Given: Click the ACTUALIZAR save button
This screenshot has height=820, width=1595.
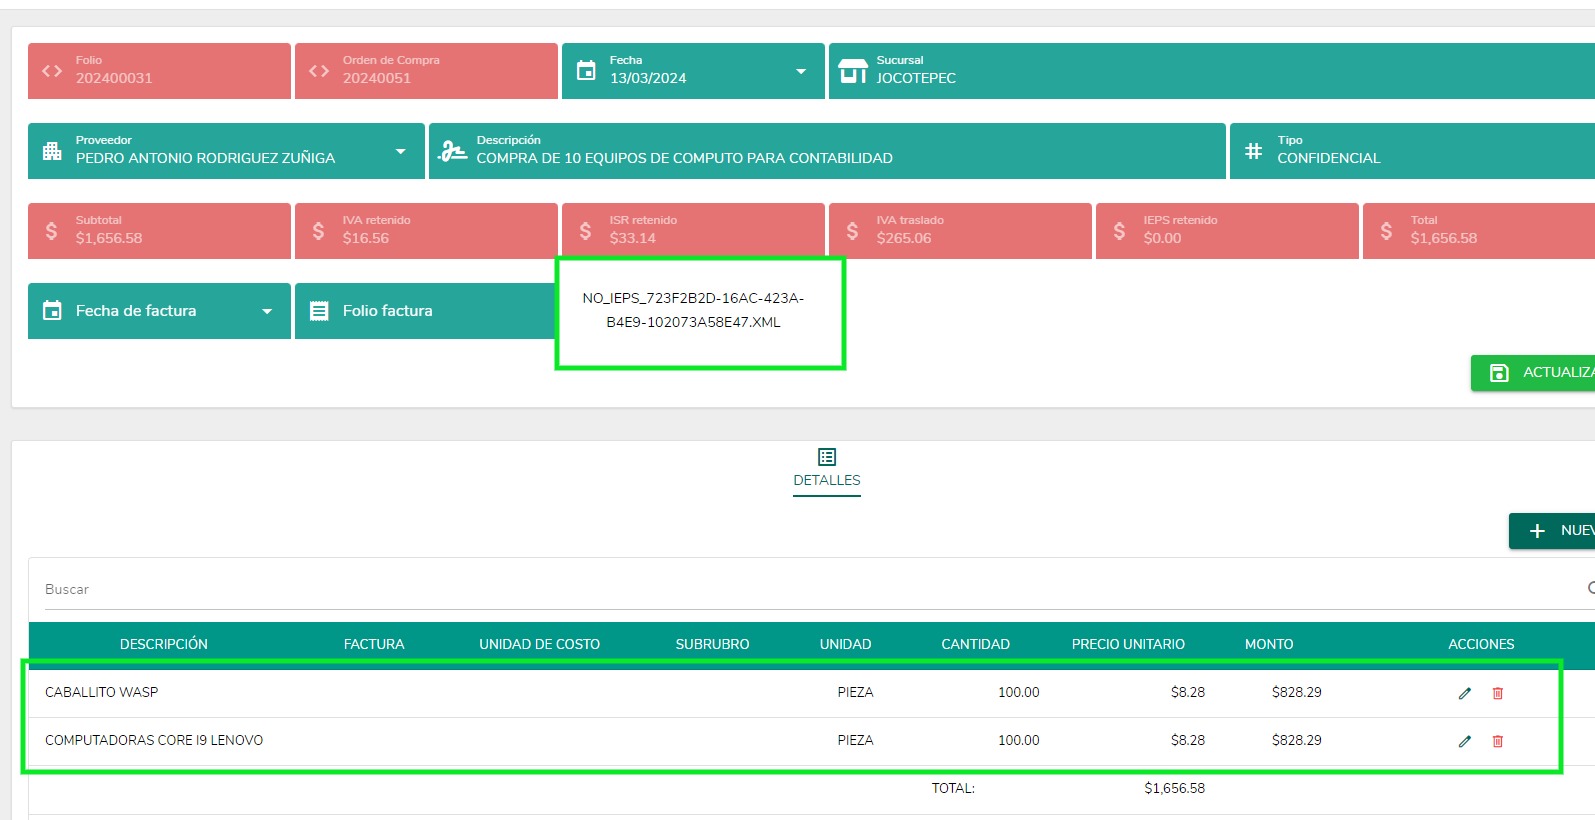Looking at the screenshot, I should pos(1533,372).
